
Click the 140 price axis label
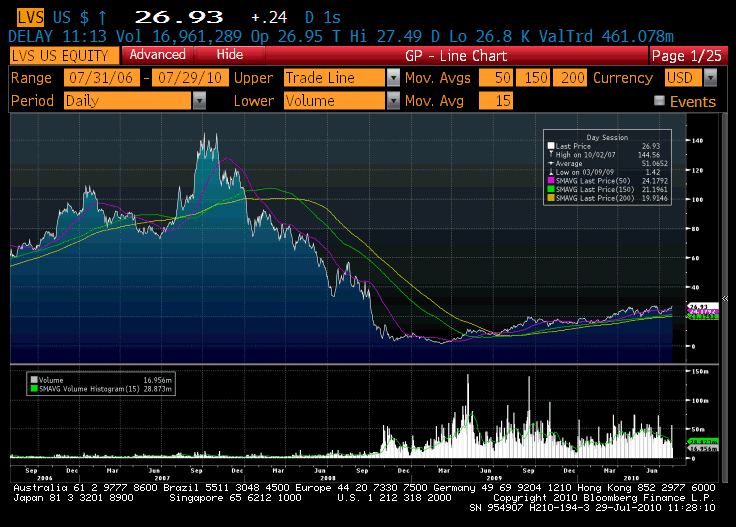click(x=697, y=140)
